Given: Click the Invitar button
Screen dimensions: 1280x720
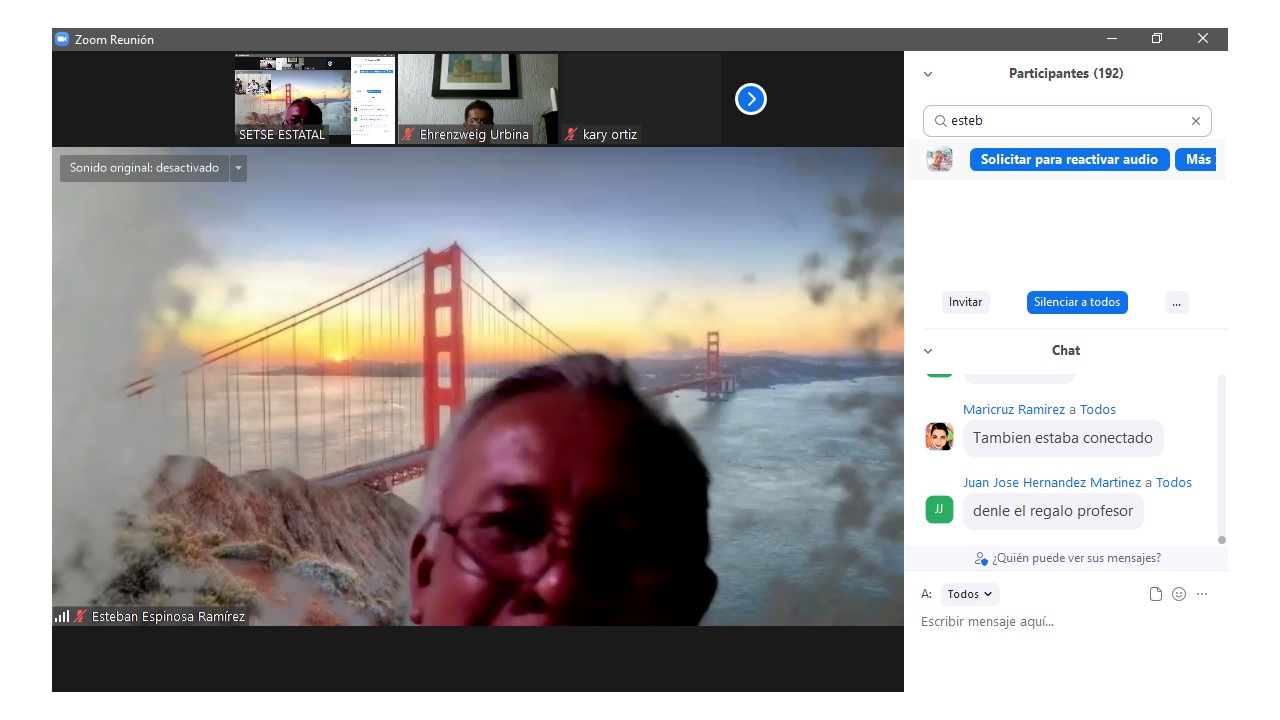Looking at the screenshot, I should click(965, 302).
